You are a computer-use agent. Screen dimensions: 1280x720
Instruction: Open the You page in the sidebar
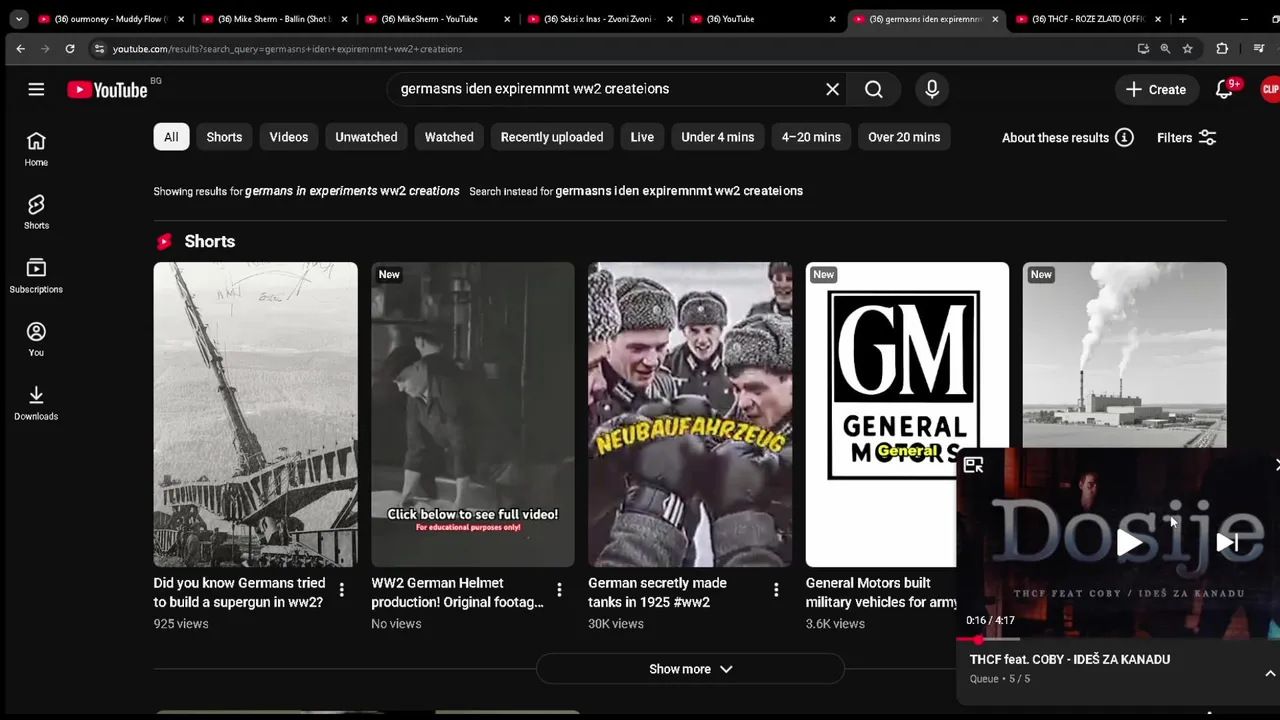(x=36, y=339)
